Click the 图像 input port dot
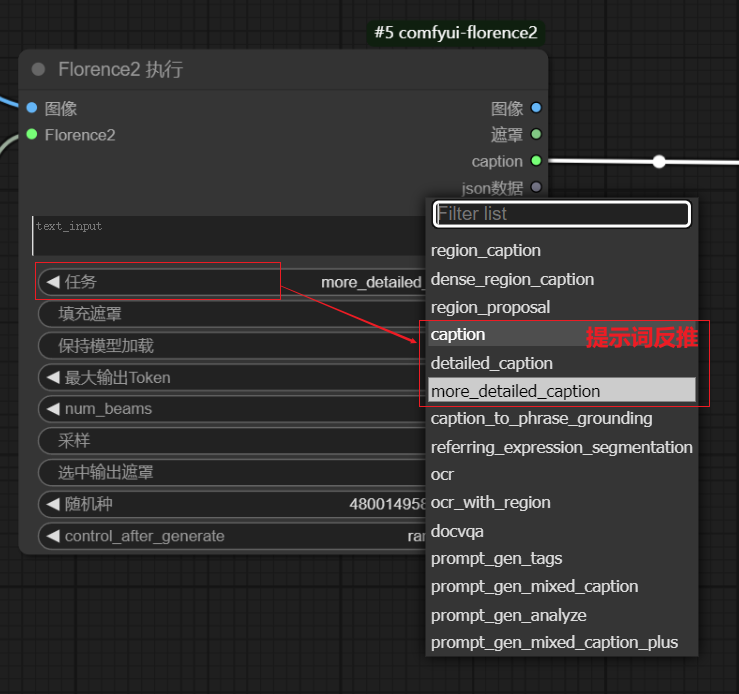 32,107
